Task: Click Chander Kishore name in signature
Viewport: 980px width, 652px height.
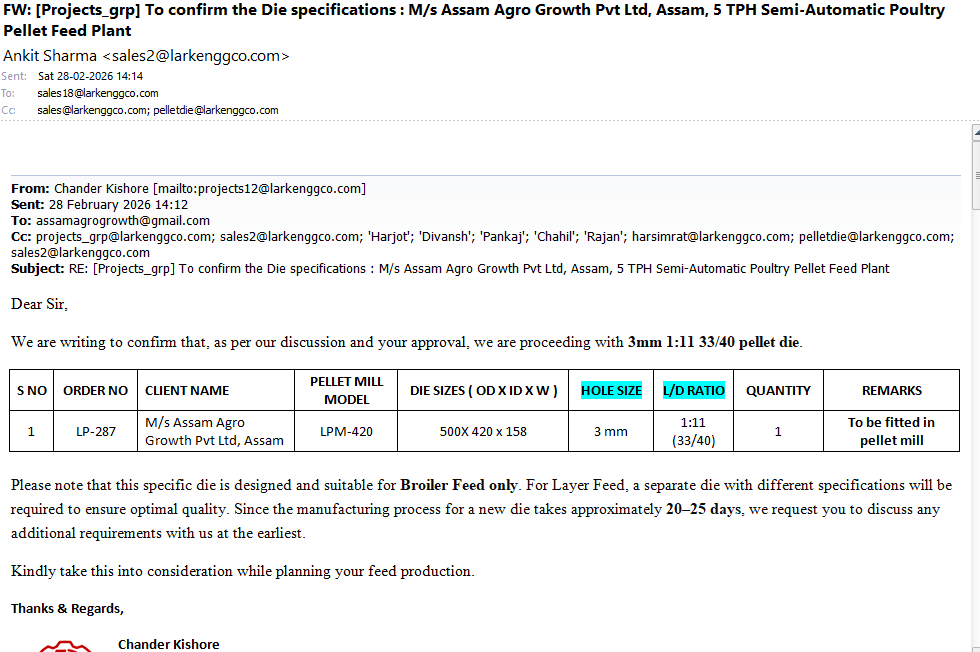Action: [x=168, y=644]
